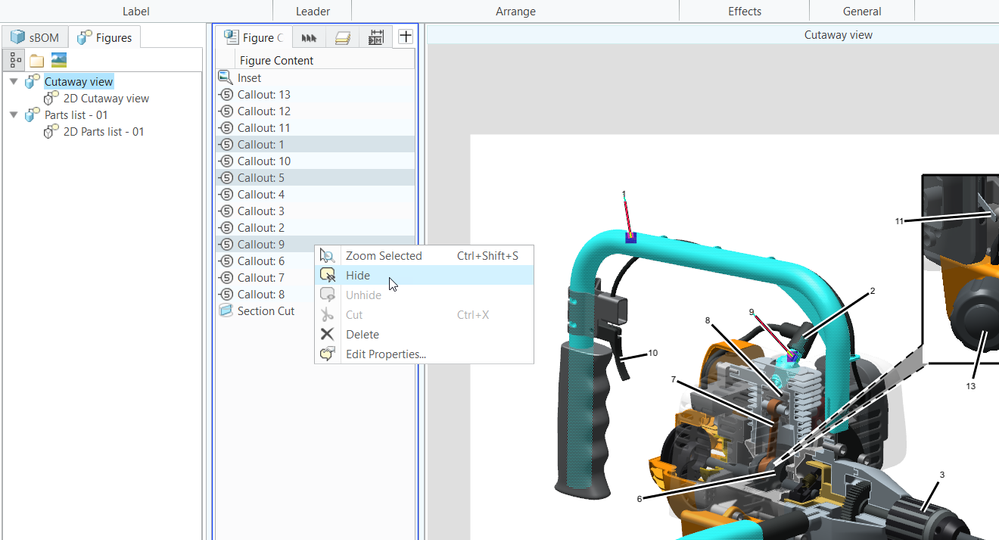Open Edit Properties from the context menu
The height and width of the screenshot is (540, 999).
coord(385,354)
